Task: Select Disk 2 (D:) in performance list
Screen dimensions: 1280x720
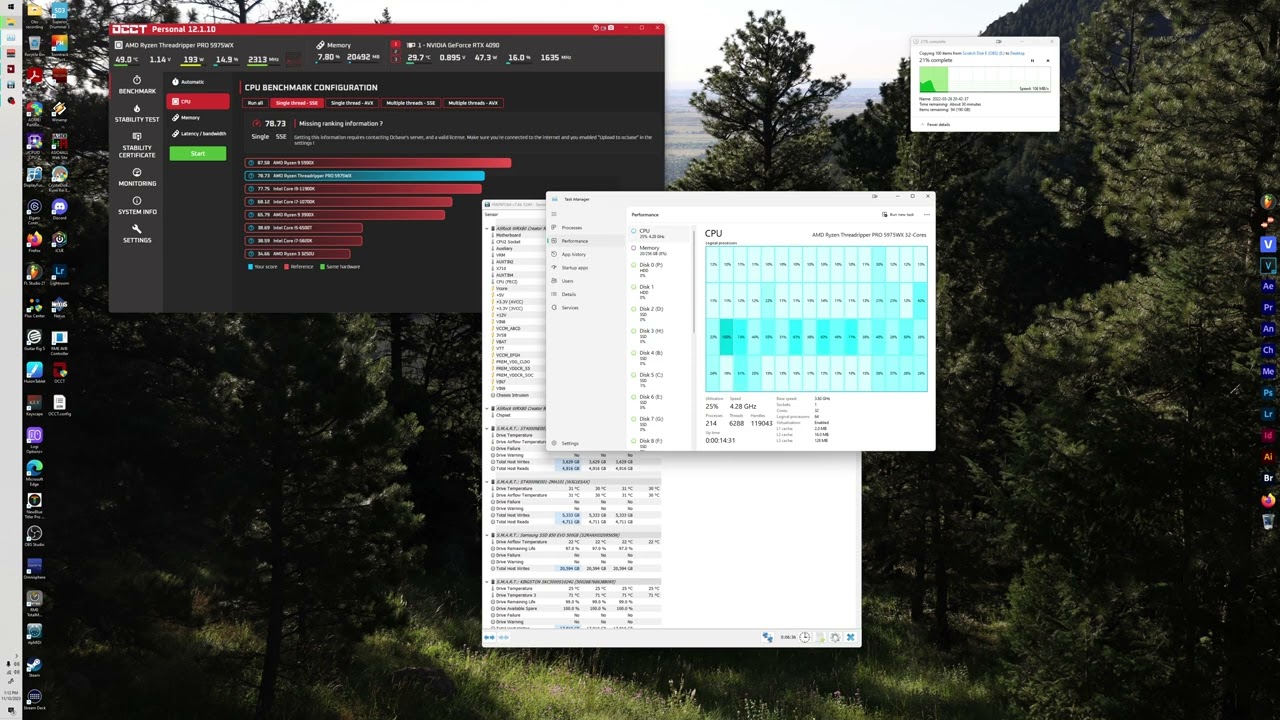Action: [650, 311]
